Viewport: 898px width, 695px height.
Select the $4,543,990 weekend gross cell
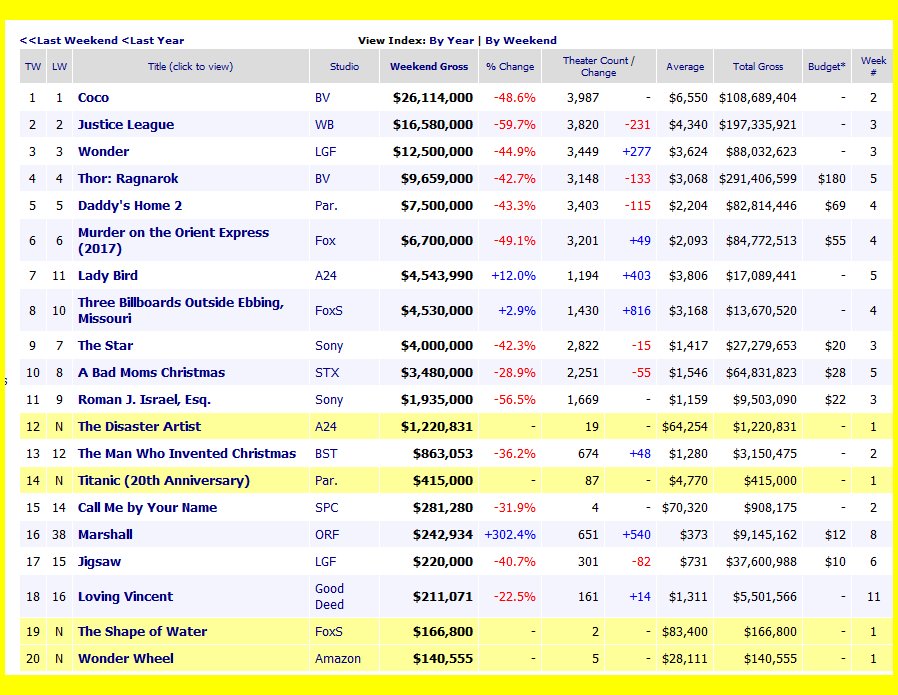437,275
